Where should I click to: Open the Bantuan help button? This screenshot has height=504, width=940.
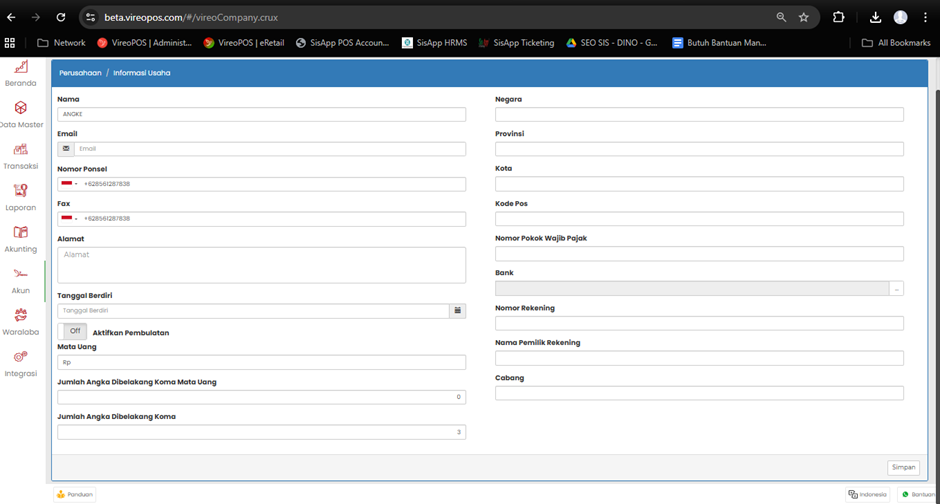pos(917,494)
